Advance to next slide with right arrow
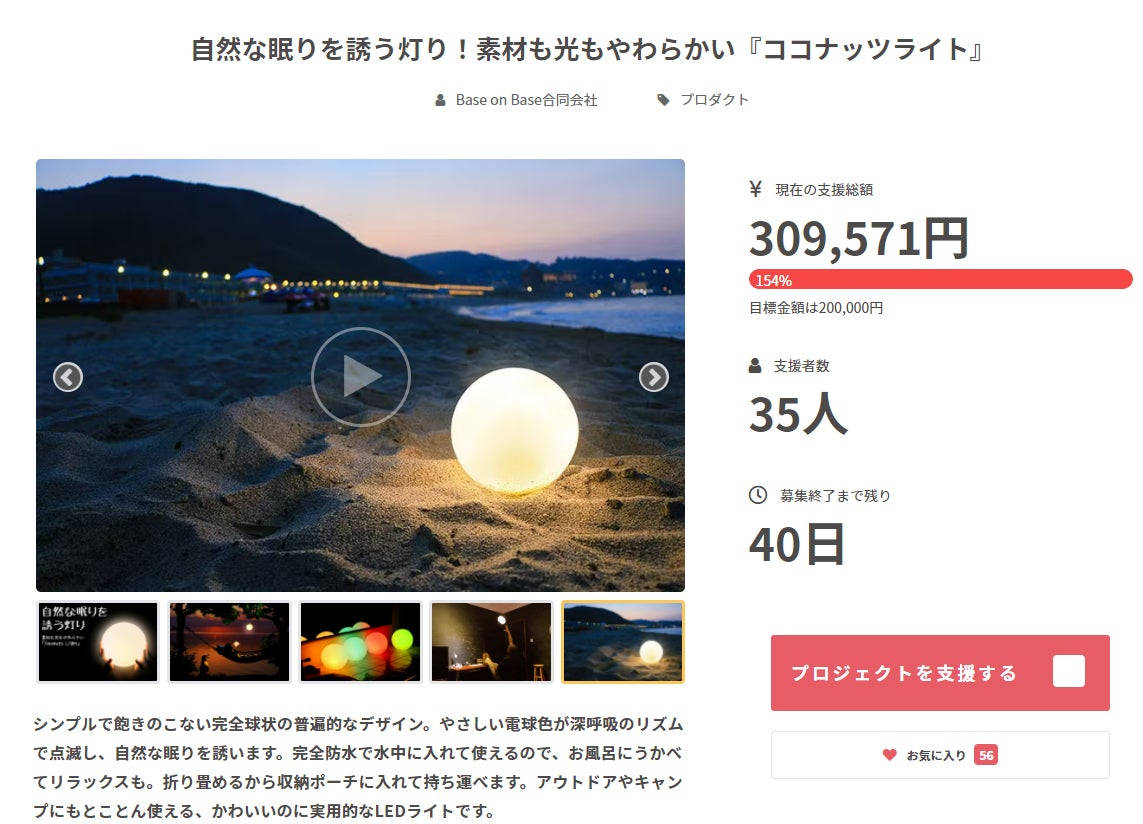Image resolution: width=1143 pixels, height=824 pixels. point(654,377)
